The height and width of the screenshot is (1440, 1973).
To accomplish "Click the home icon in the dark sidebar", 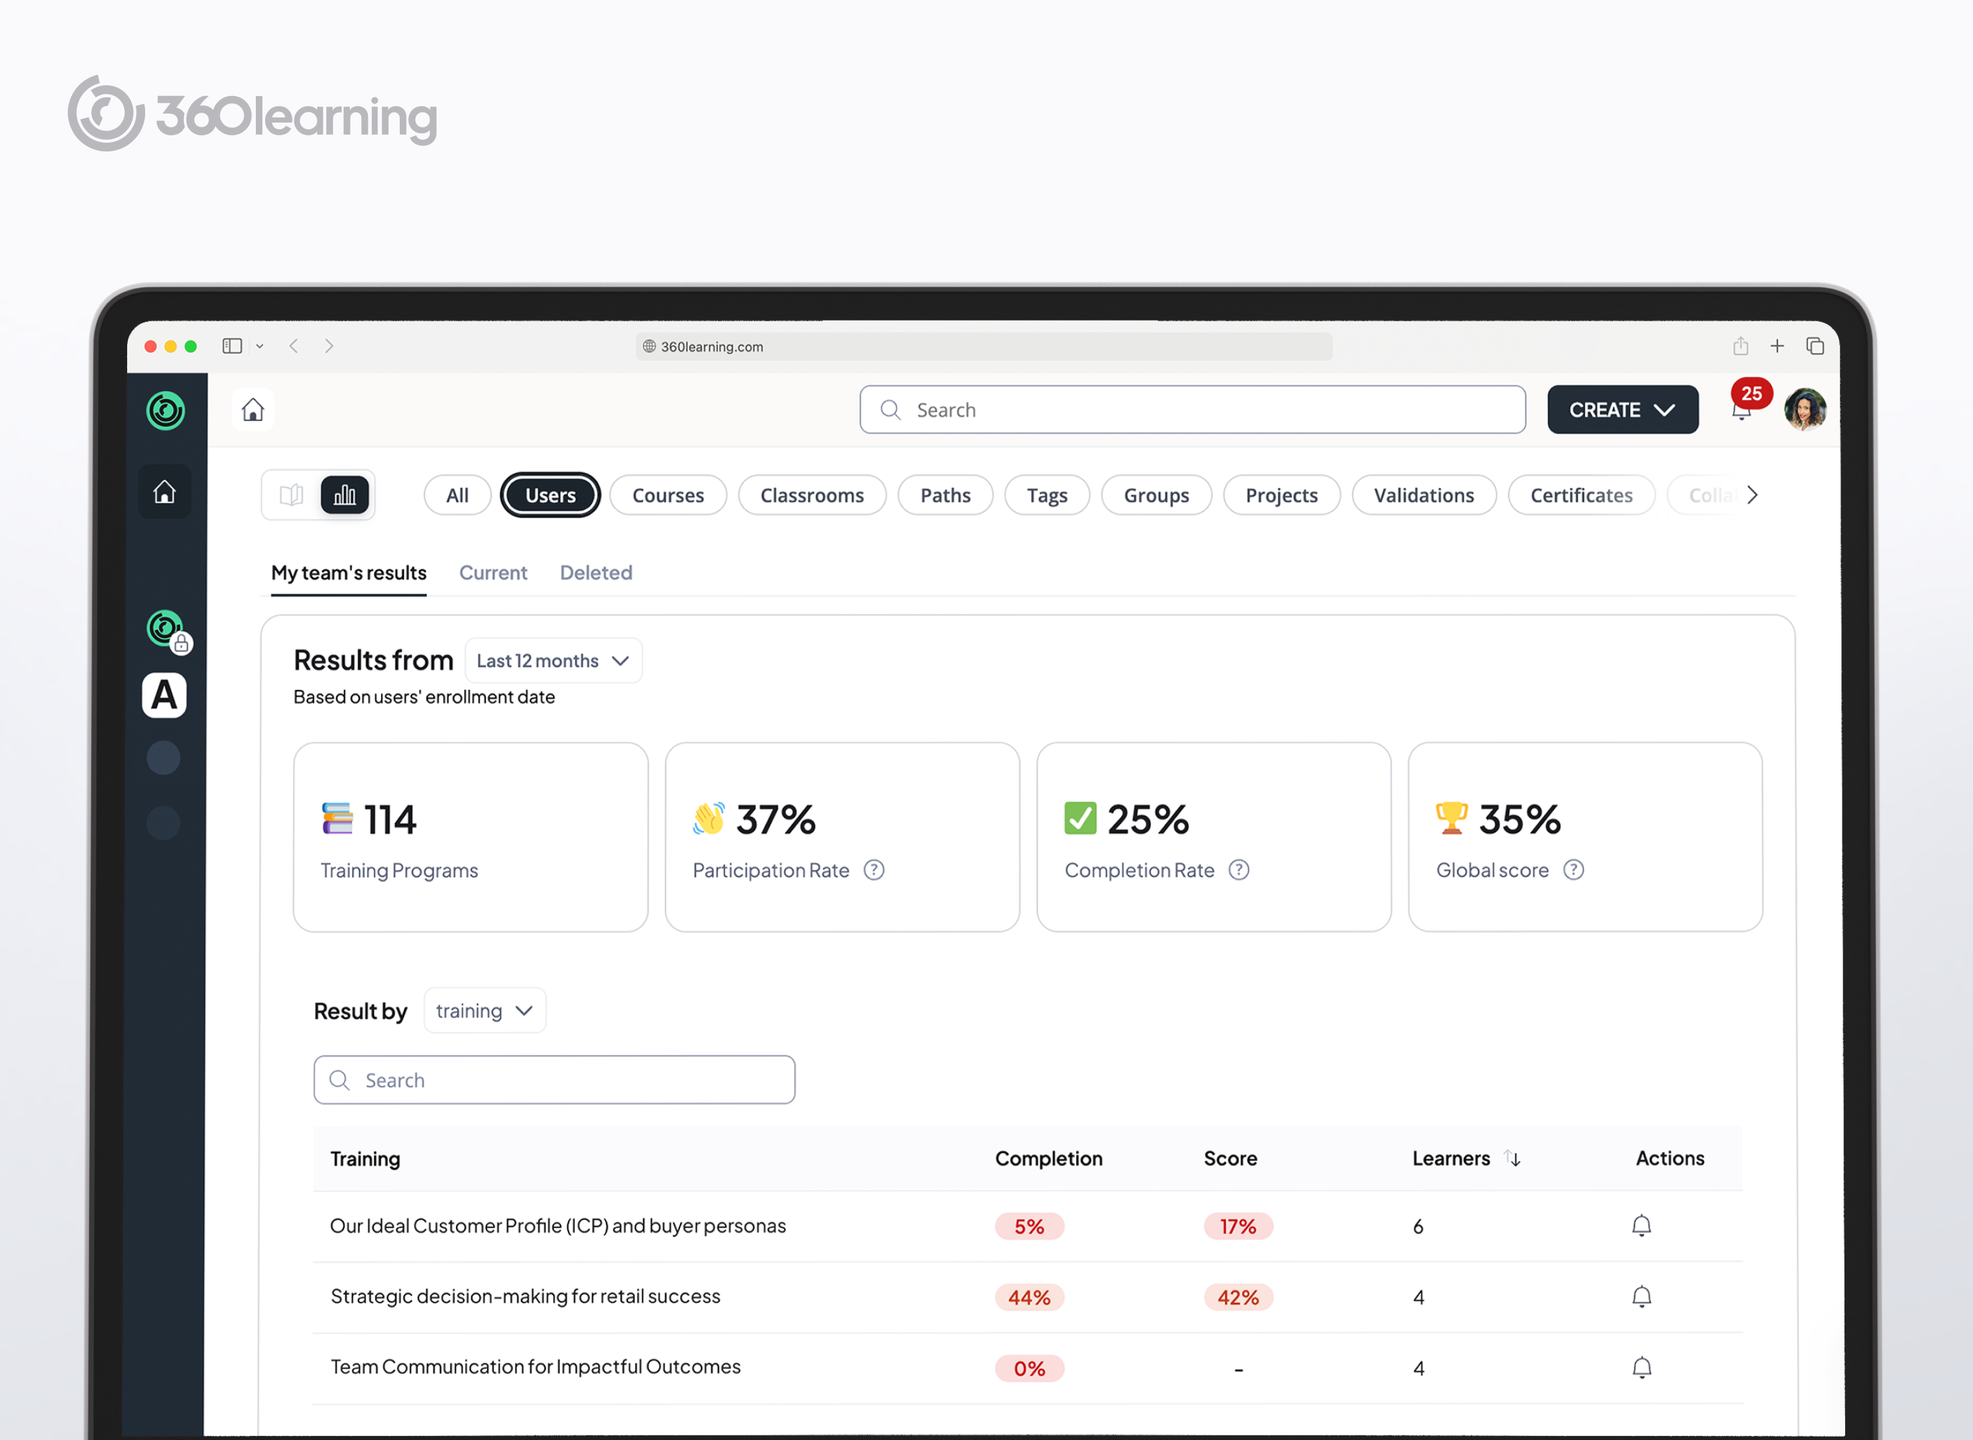I will pos(164,492).
